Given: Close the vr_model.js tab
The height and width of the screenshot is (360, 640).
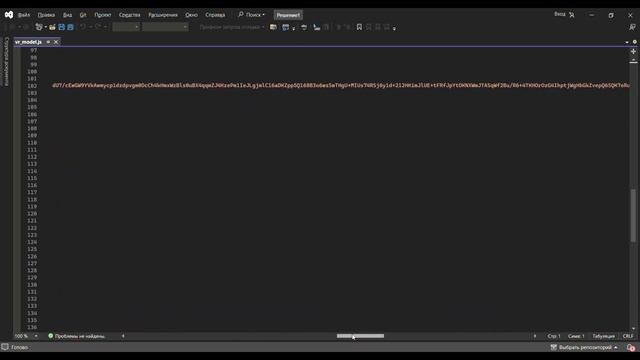Looking at the screenshot, I should click(56, 42).
